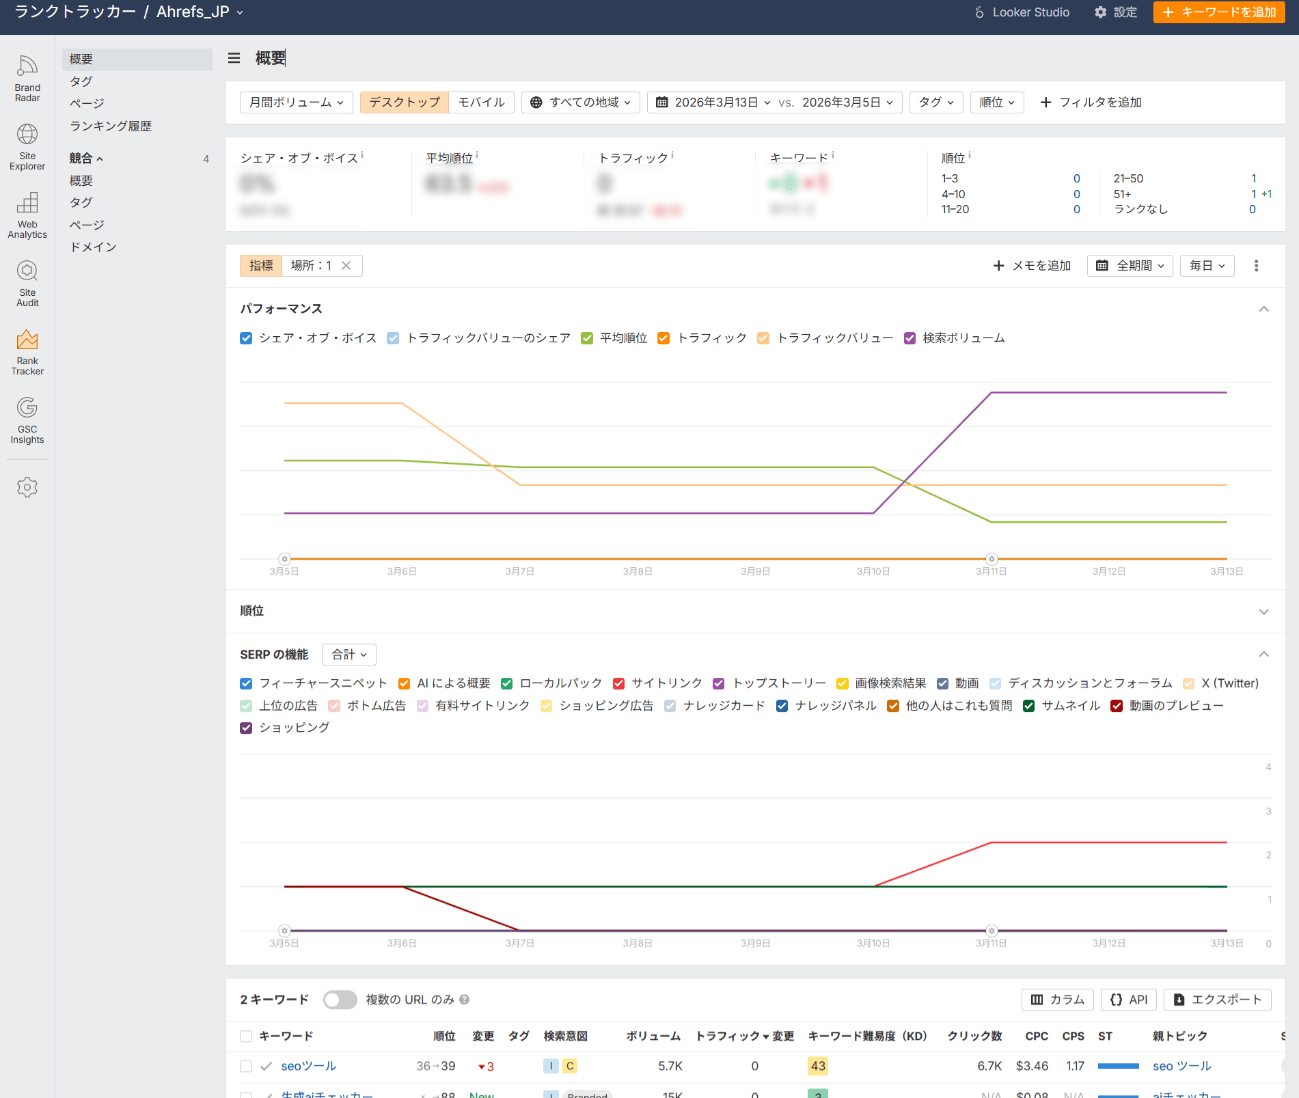
Task: Open the 月間ボリューム dropdown
Action: 296,102
